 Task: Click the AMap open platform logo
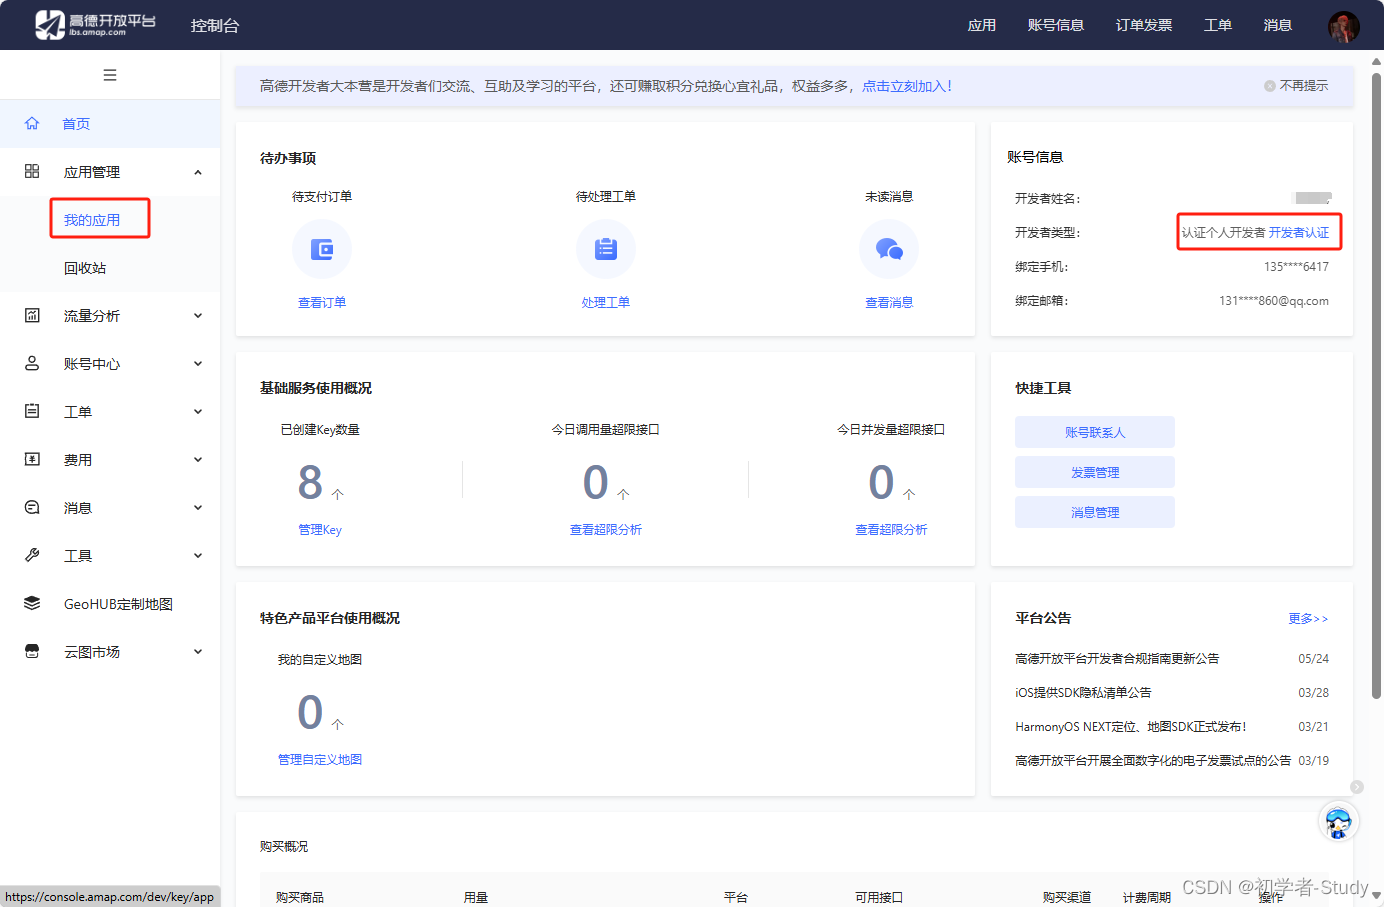tap(95, 25)
